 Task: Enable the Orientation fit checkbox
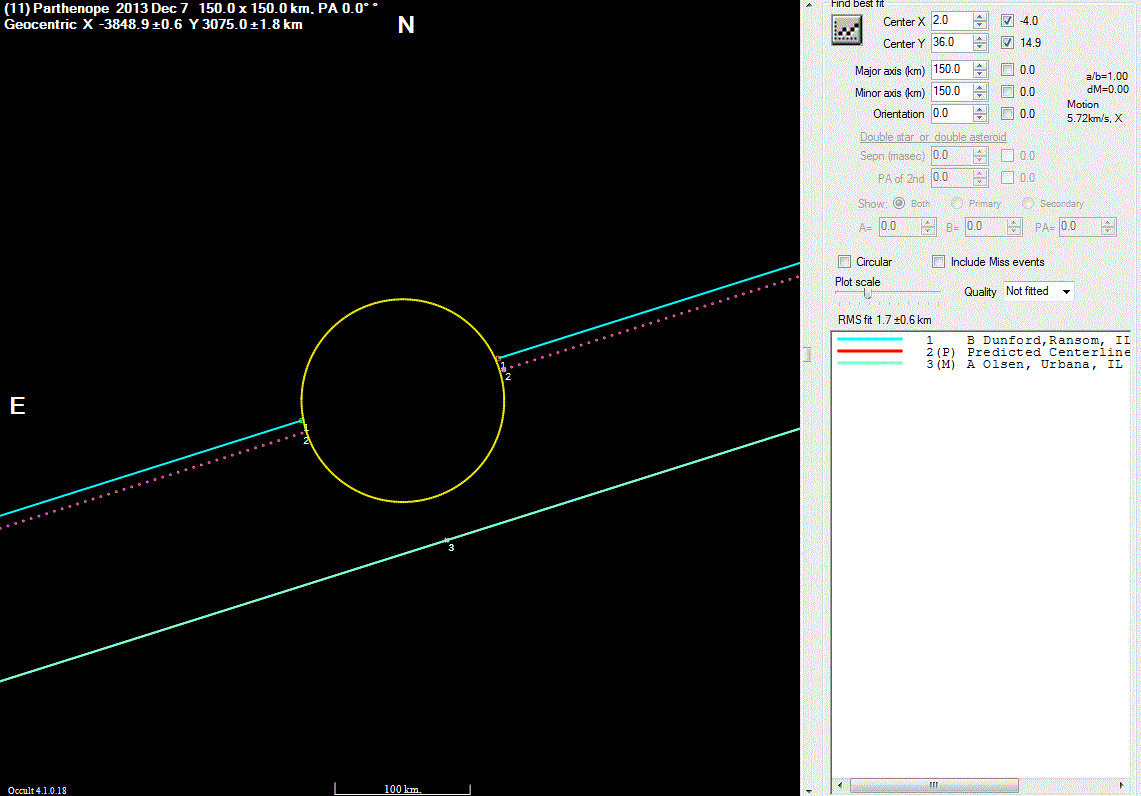(x=1007, y=114)
